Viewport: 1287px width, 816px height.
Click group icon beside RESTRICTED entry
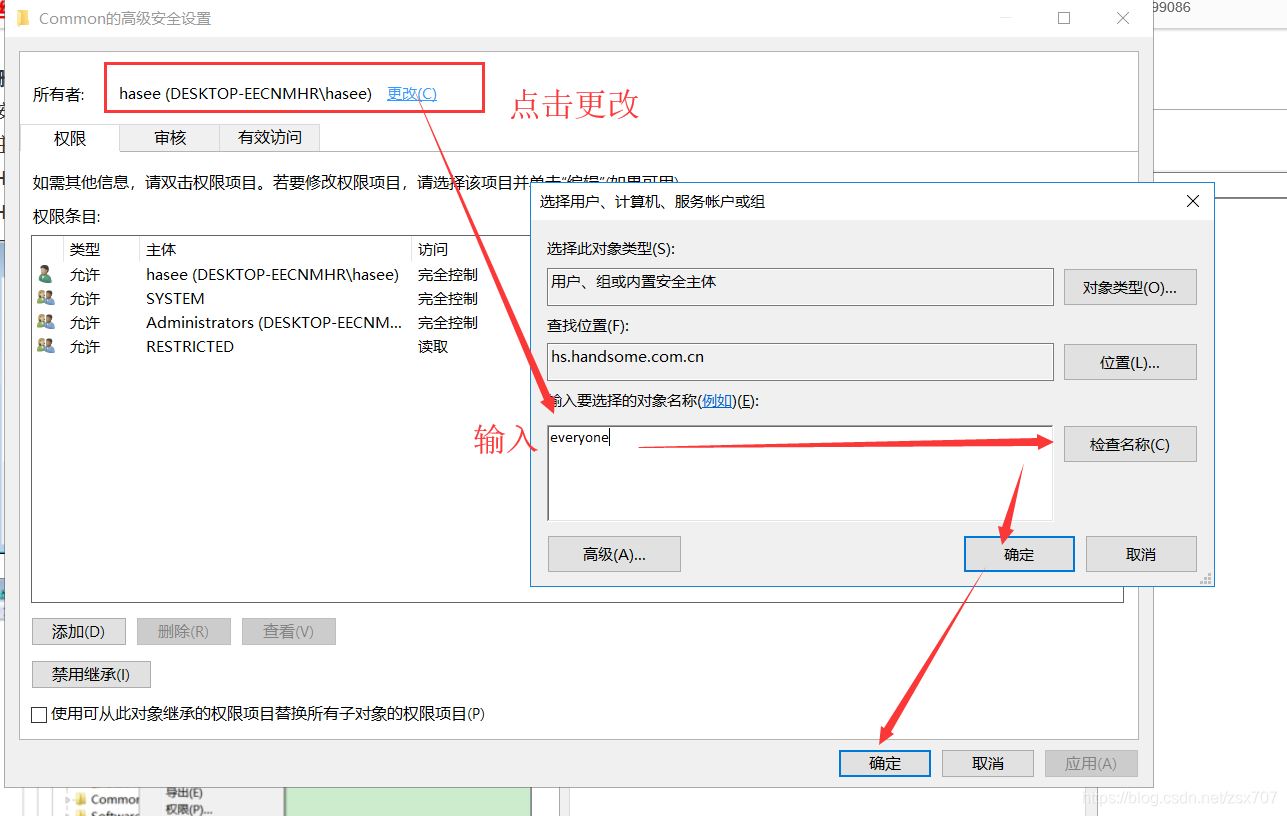(45, 346)
